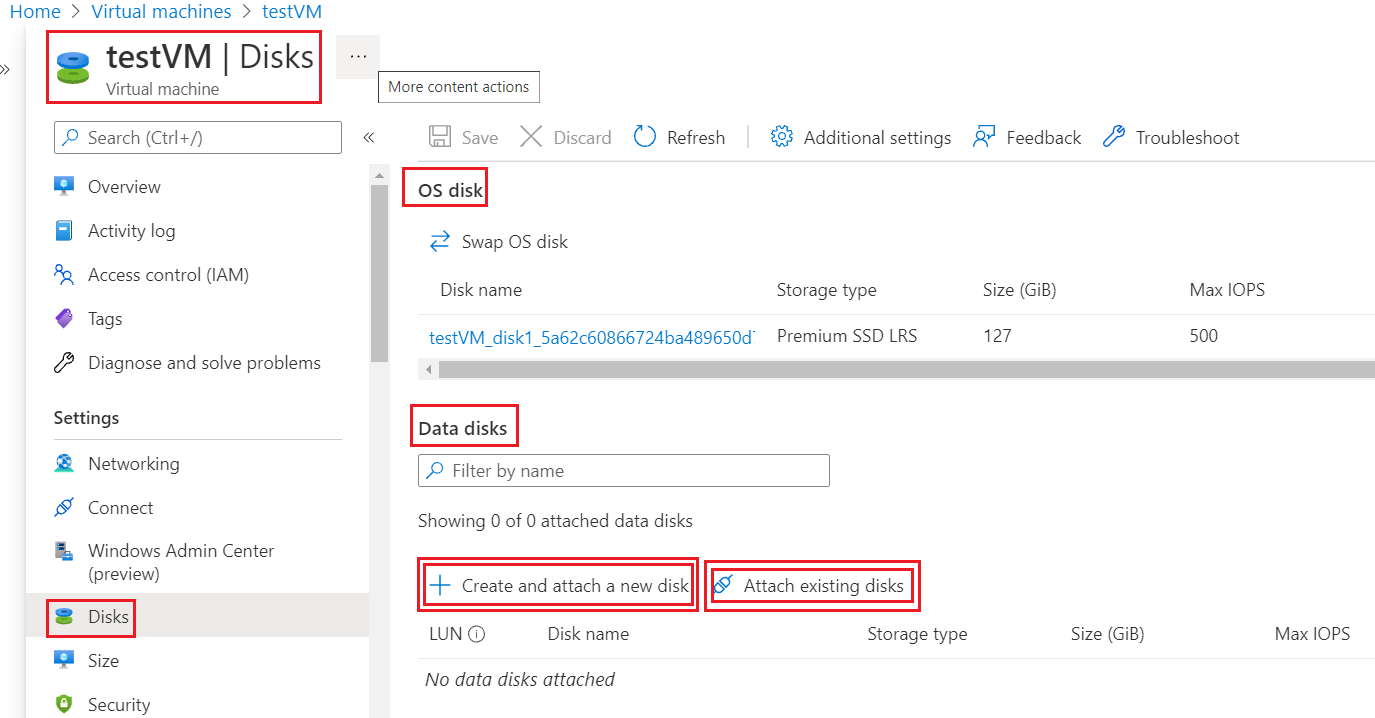The image size is (1375, 718).
Task: Open the More content actions ellipsis
Action: pos(358,57)
